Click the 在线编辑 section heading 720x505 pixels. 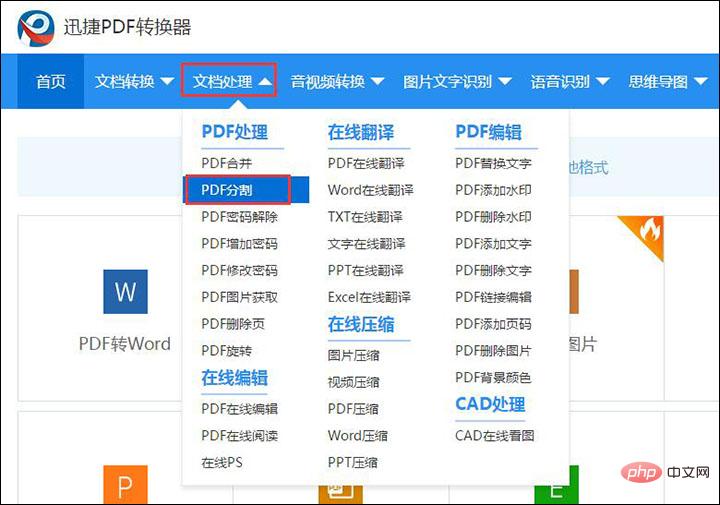[235, 377]
